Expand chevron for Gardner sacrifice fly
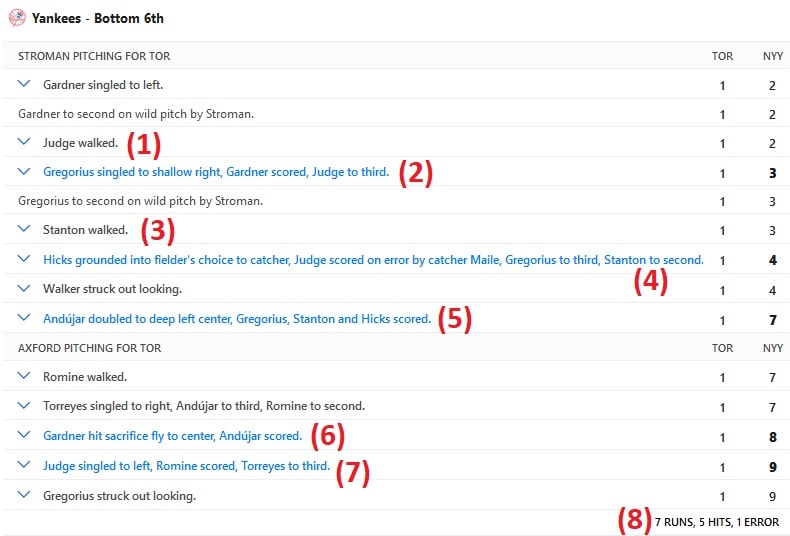790x536 pixels. [x=24, y=435]
